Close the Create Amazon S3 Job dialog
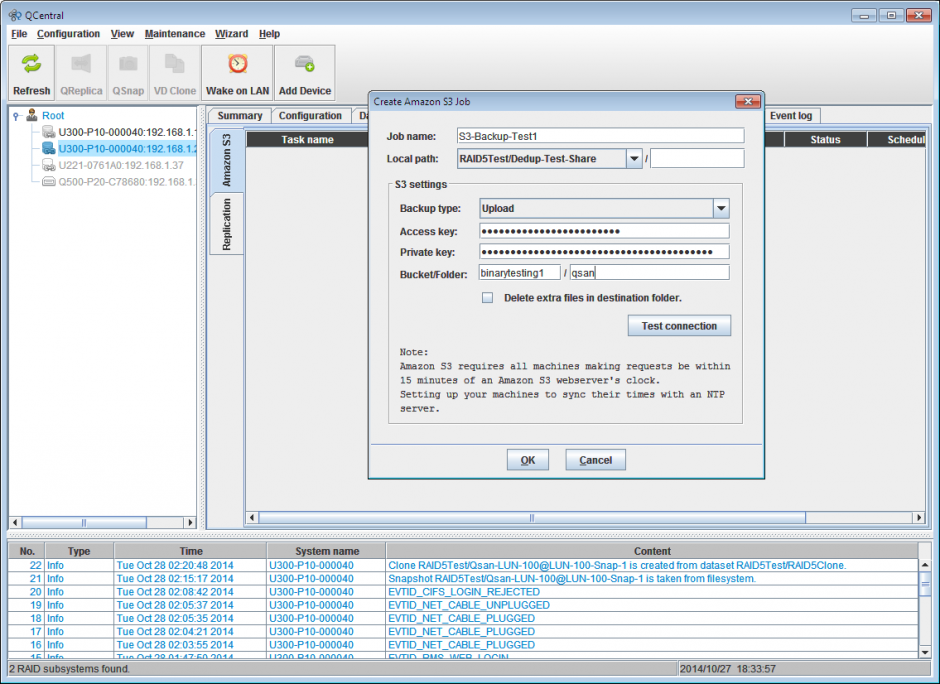The height and width of the screenshot is (684, 940). tap(748, 101)
